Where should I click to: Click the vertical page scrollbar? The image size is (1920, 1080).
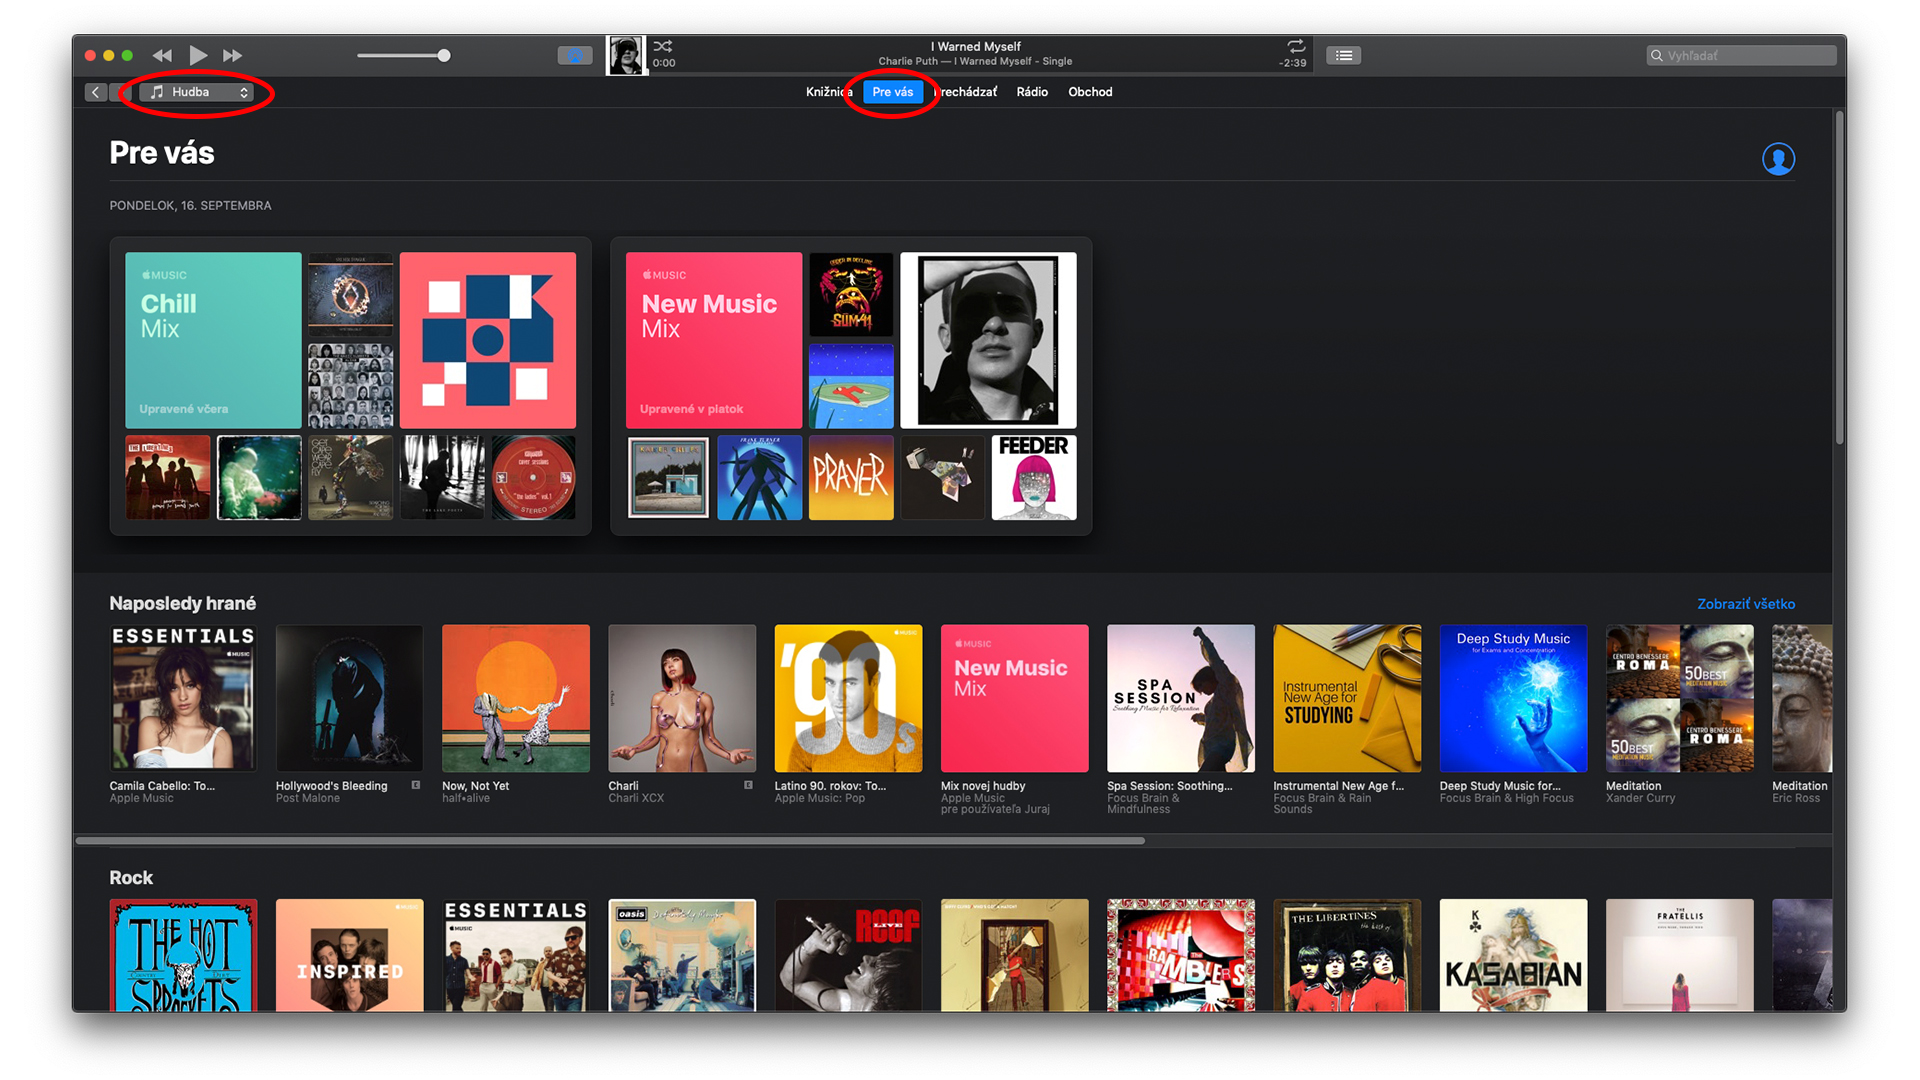pyautogui.click(x=1839, y=278)
